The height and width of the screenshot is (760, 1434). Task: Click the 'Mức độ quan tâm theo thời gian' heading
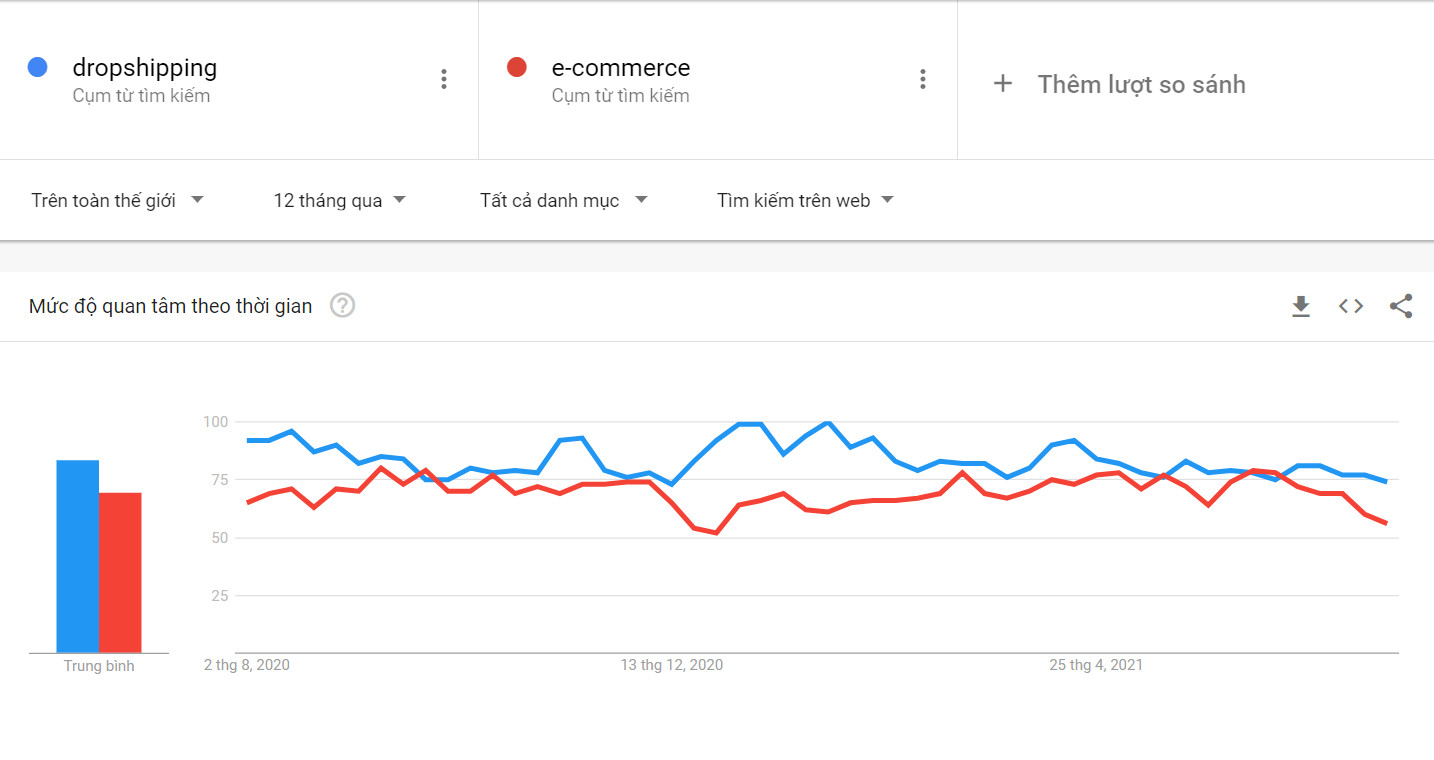pos(170,306)
